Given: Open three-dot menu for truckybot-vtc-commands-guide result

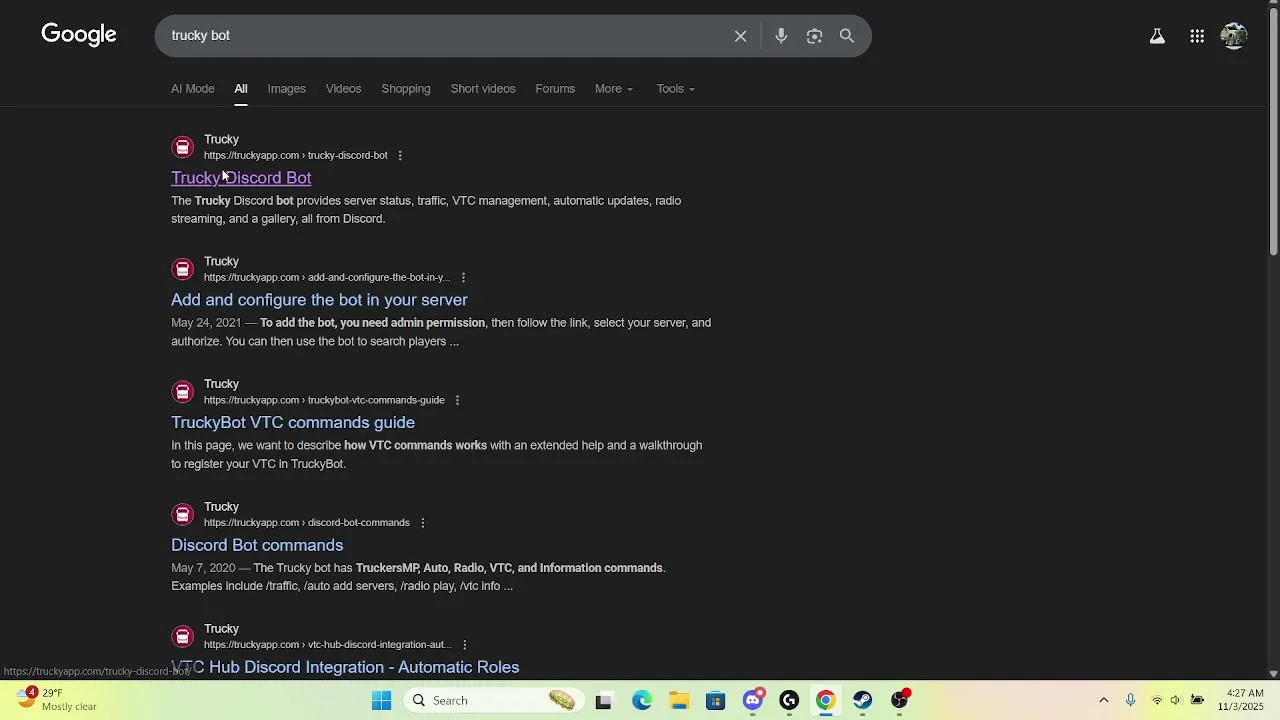Looking at the screenshot, I should 457,400.
